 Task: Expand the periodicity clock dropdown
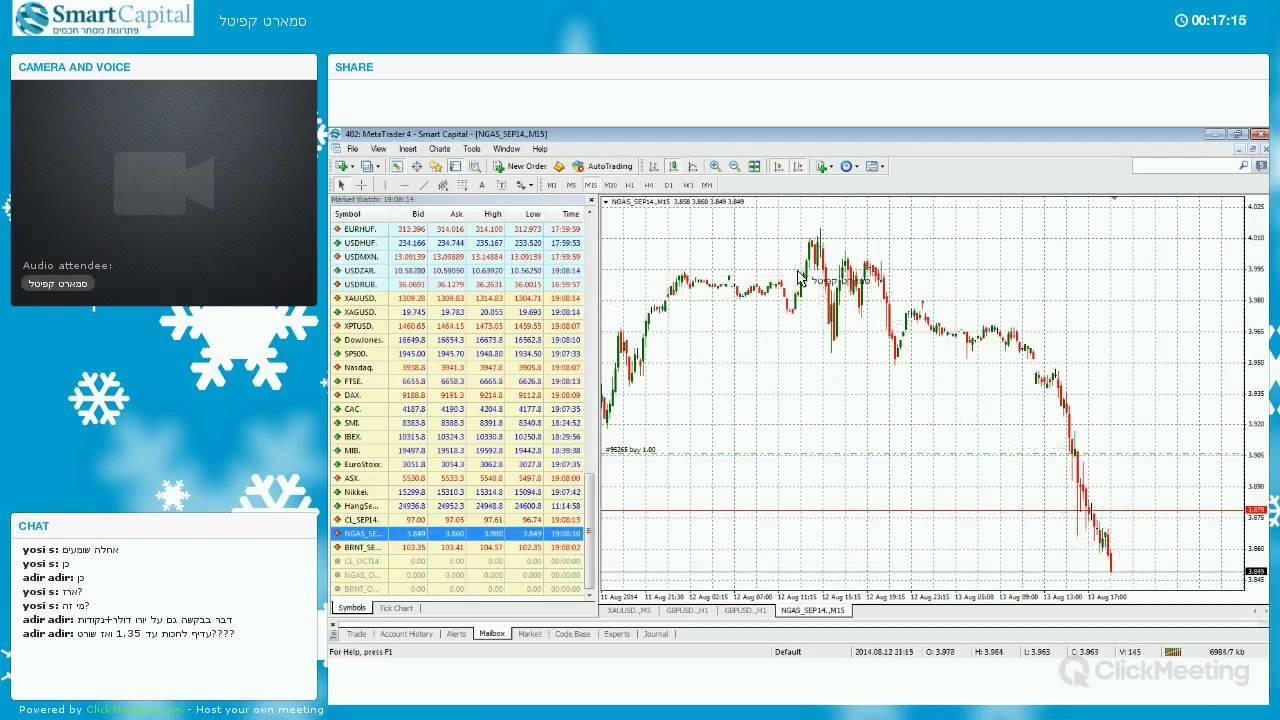click(x=858, y=166)
